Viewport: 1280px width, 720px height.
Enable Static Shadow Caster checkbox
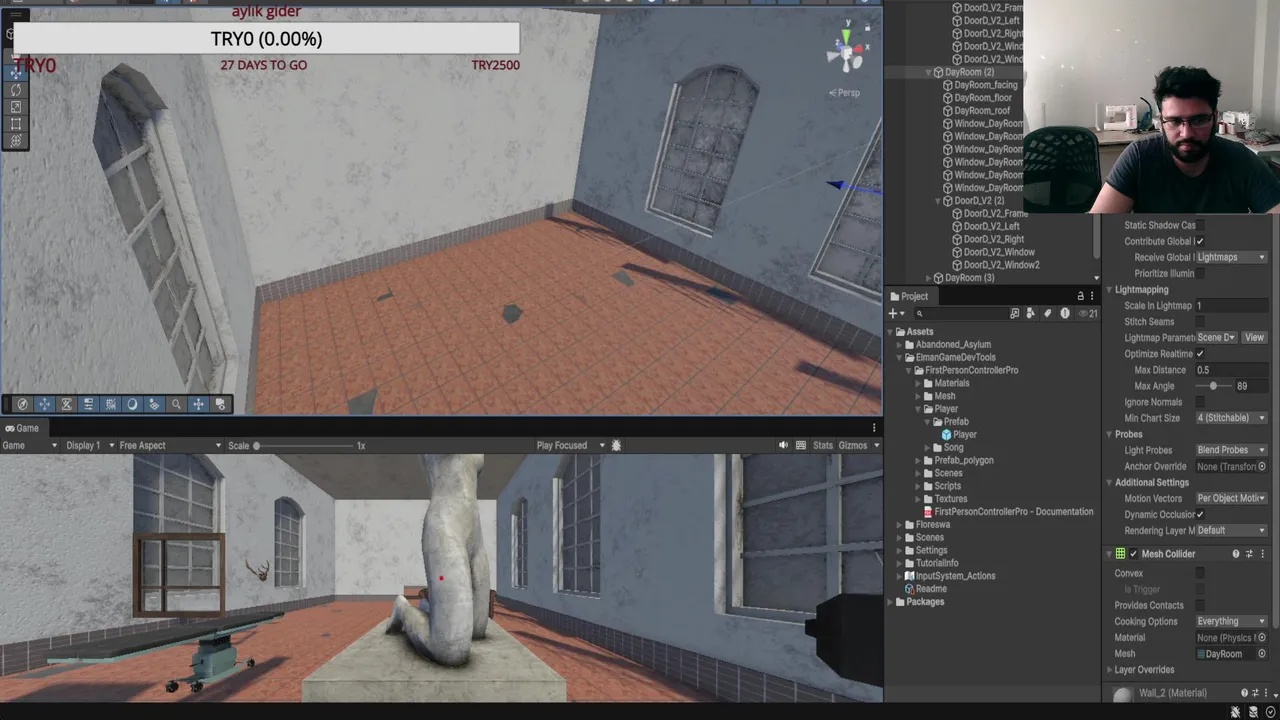click(x=1200, y=225)
